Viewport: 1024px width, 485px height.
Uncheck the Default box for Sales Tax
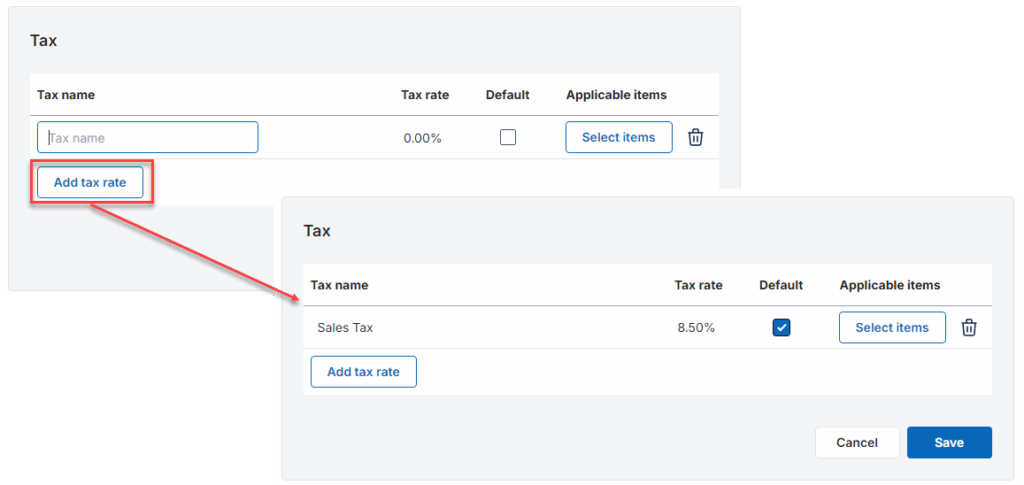(782, 328)
